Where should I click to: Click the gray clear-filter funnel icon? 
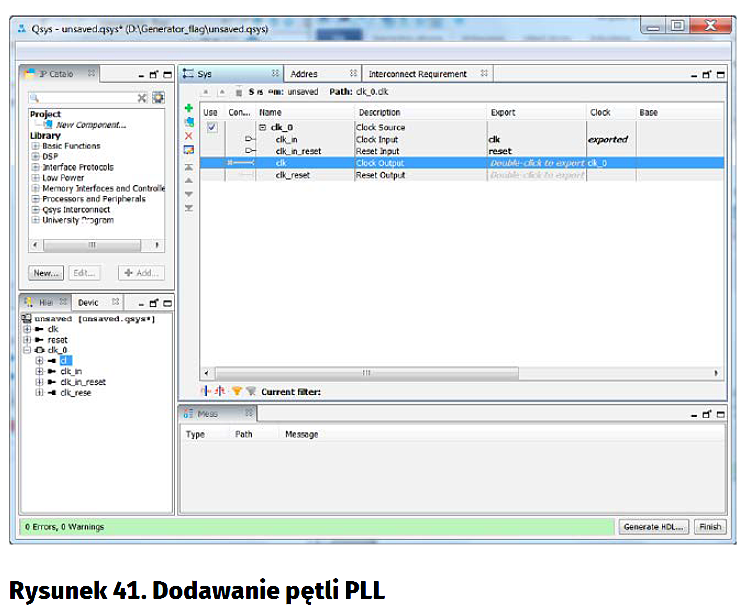coord(251,391)
